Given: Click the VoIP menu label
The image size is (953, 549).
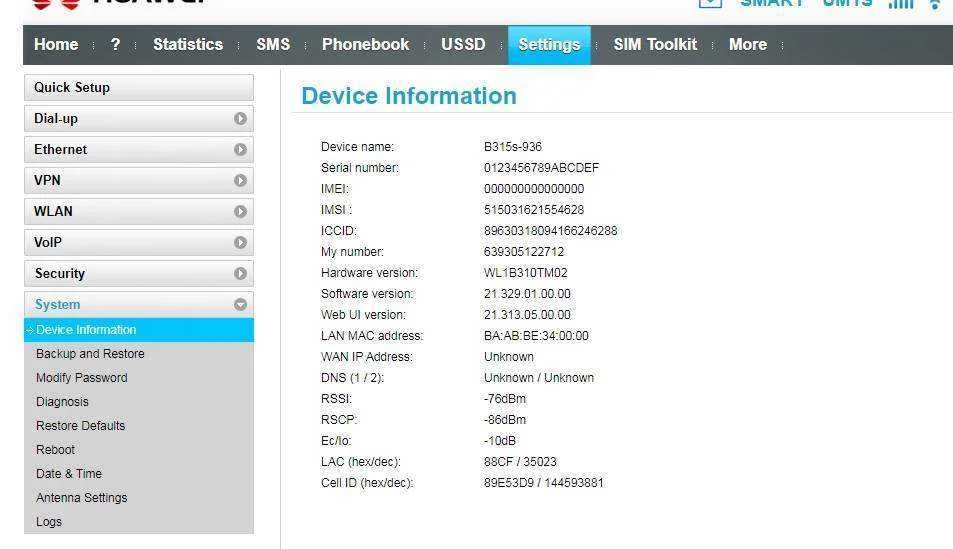Looking at the screenshot, I should [47, 243].
